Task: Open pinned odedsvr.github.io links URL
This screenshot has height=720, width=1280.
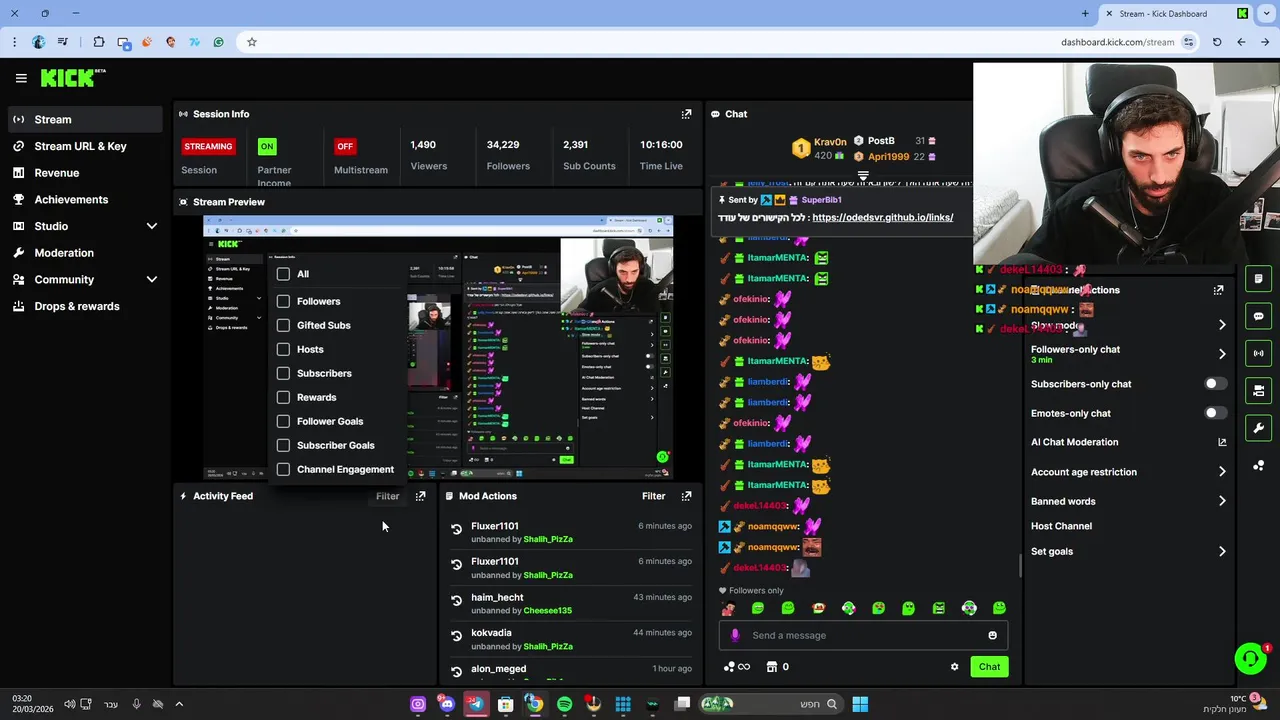Action: pyautogui.click(x=882, y=217)
